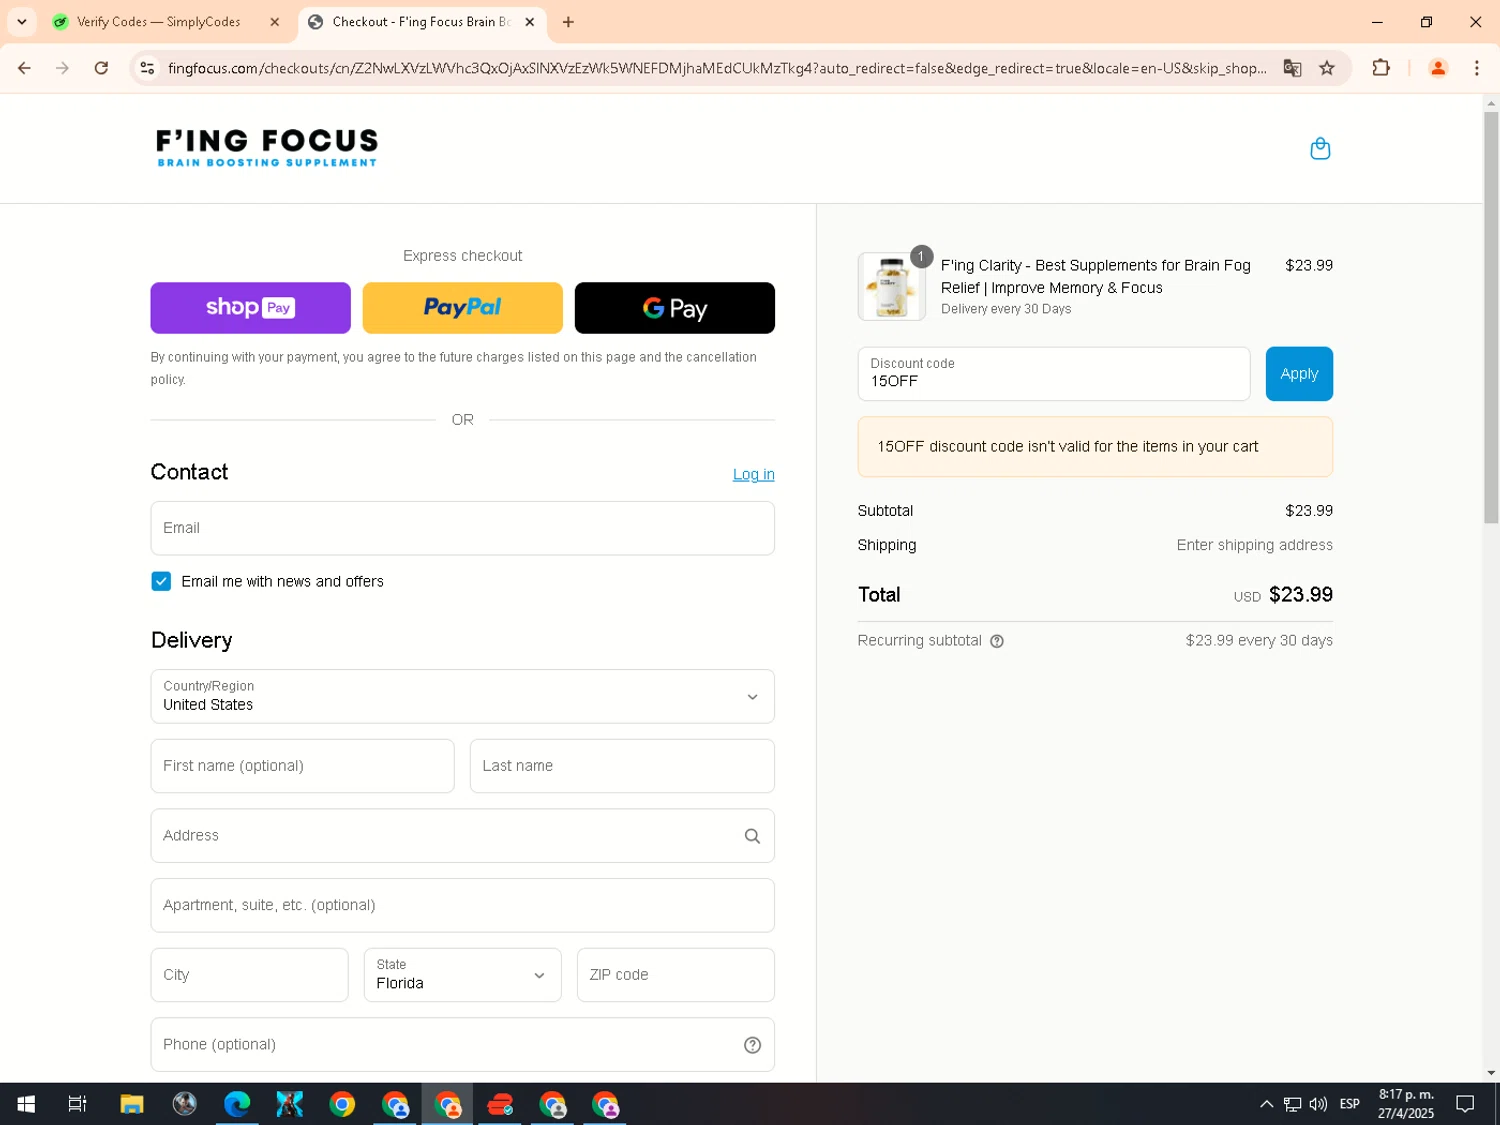The width and height of the screenshot is (1500, 1125).
Task: Click the Phone (optional) field
Action: [x=462, y=1045]
